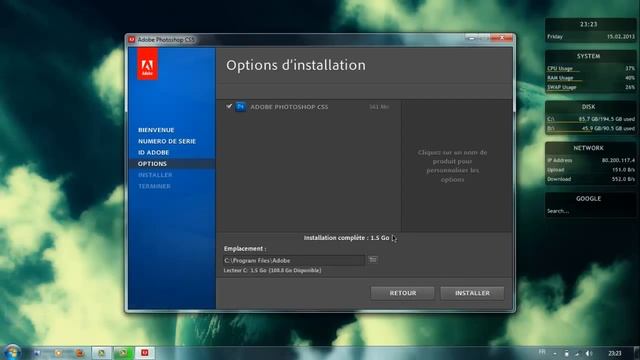Click the 'Options d'installation' heading
This screenshot has height=360, width=640.
[x=296, y=65]
